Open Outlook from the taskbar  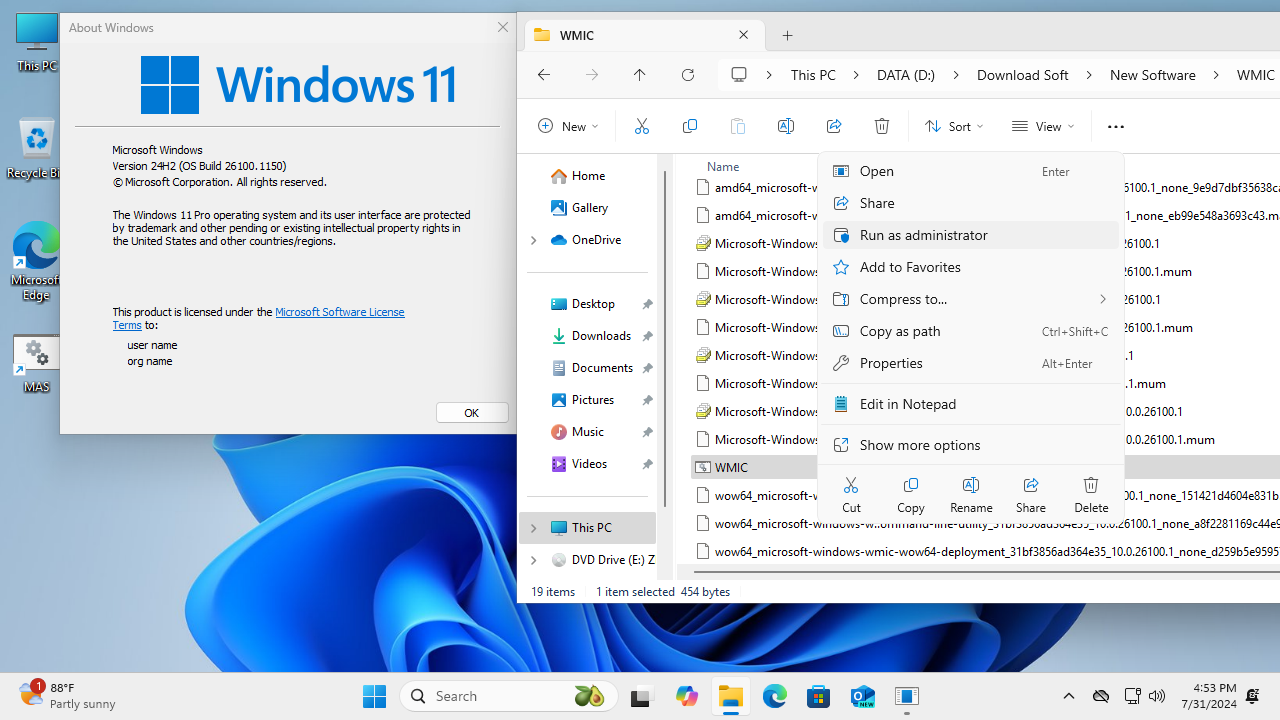click(863, 696)
